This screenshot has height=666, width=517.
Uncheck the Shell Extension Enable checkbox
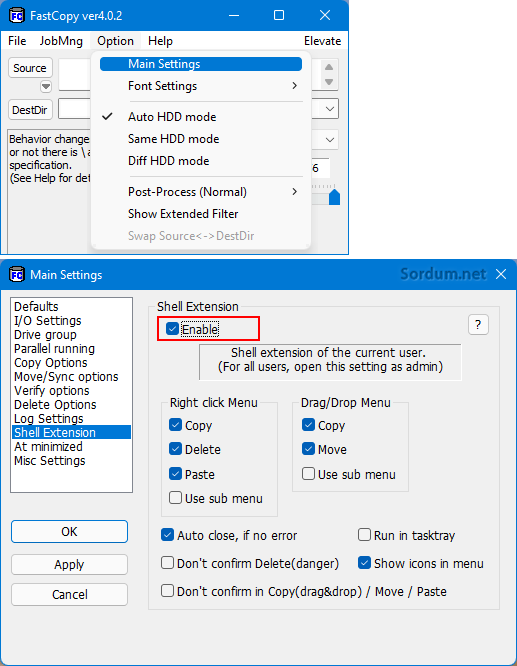pyautogui.click(x=172, y=329)
